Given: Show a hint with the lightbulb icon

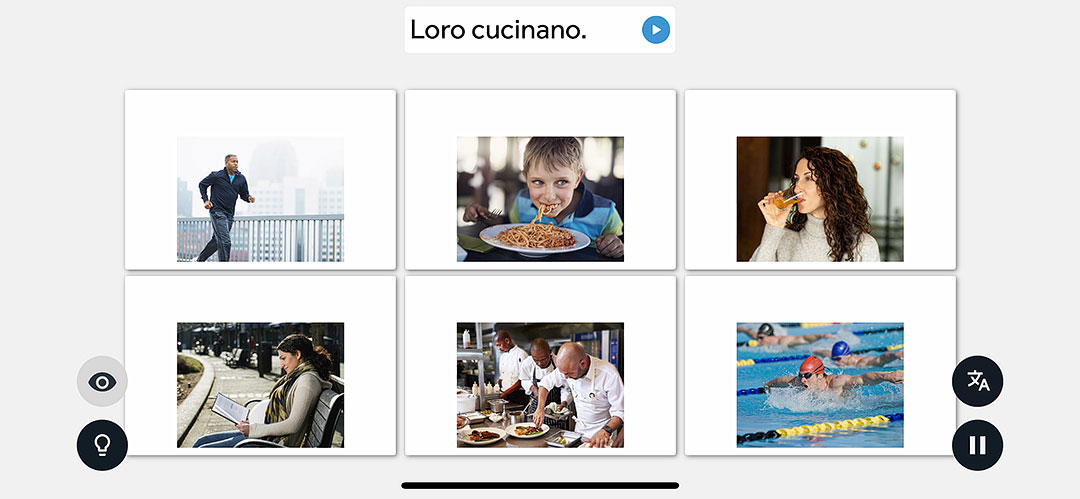Looking at the screenshot, I should click(x=102, y=445).
